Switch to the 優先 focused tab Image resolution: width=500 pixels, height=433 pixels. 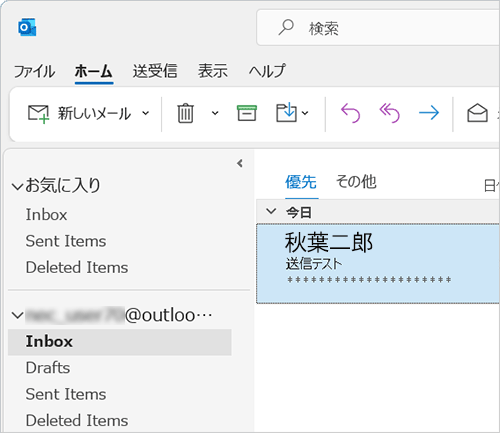click(301, 182)
